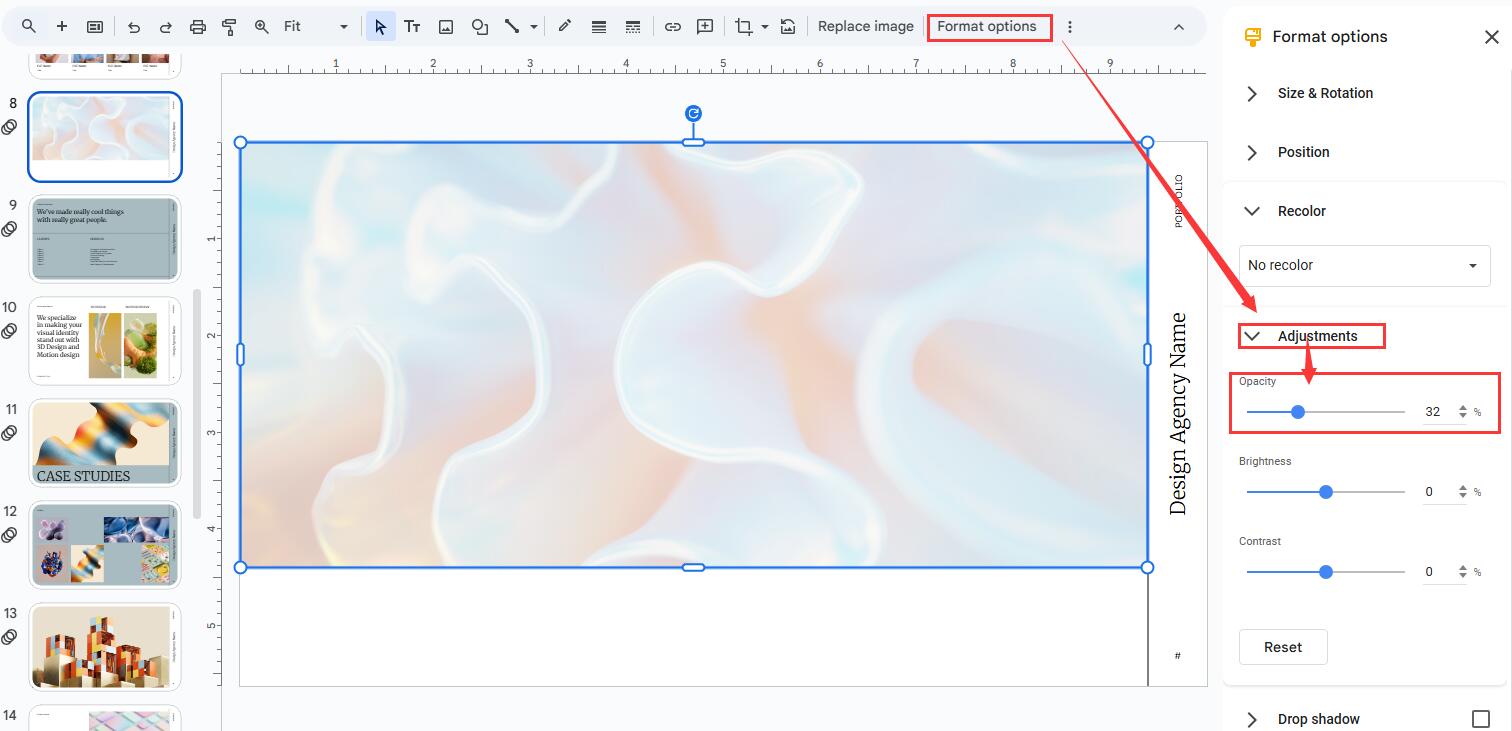Insert a link
The height and width of the screenshot is (731, 1512).
pyautogui.click(x=673, y=27)
